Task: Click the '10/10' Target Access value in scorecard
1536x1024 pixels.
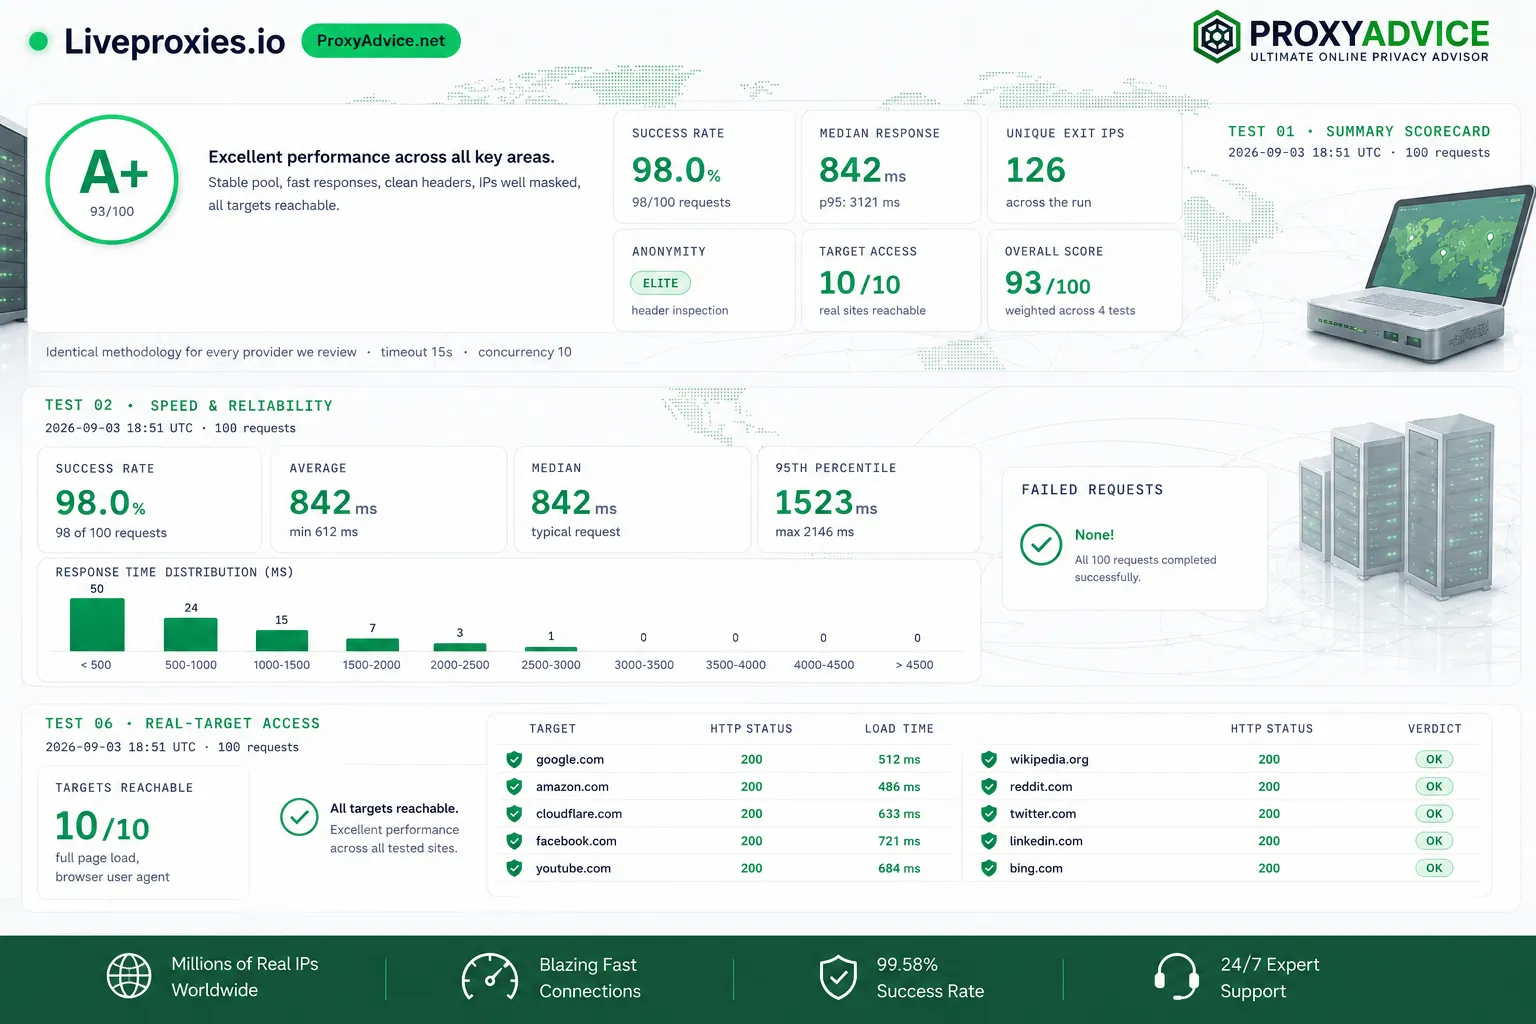Action: point(860,283)
